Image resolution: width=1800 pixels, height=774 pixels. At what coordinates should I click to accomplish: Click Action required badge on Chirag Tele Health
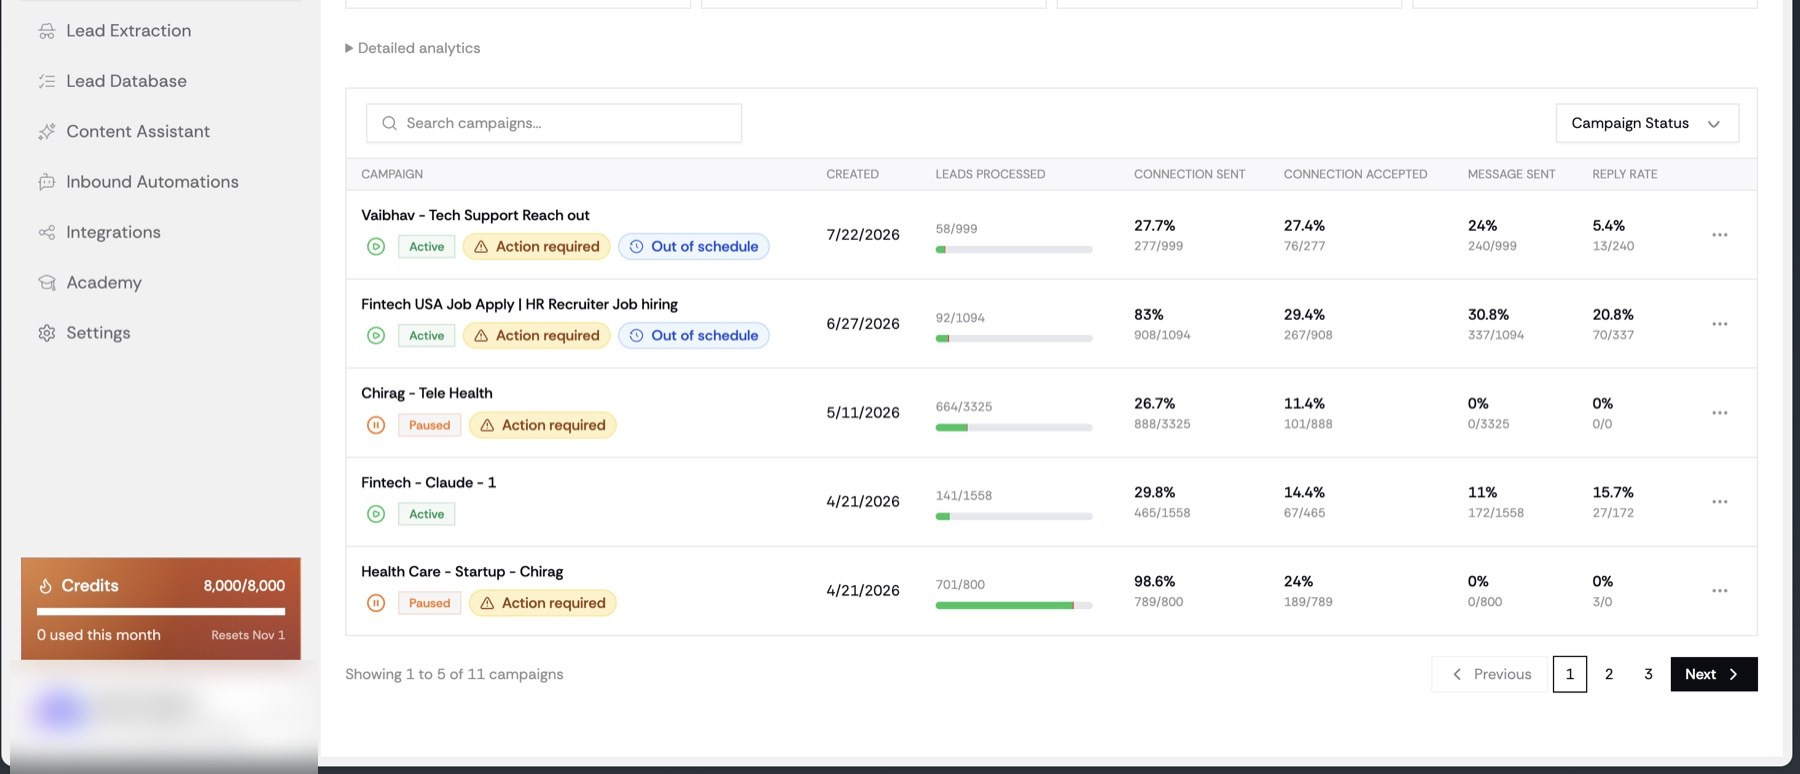coord(543,425)
